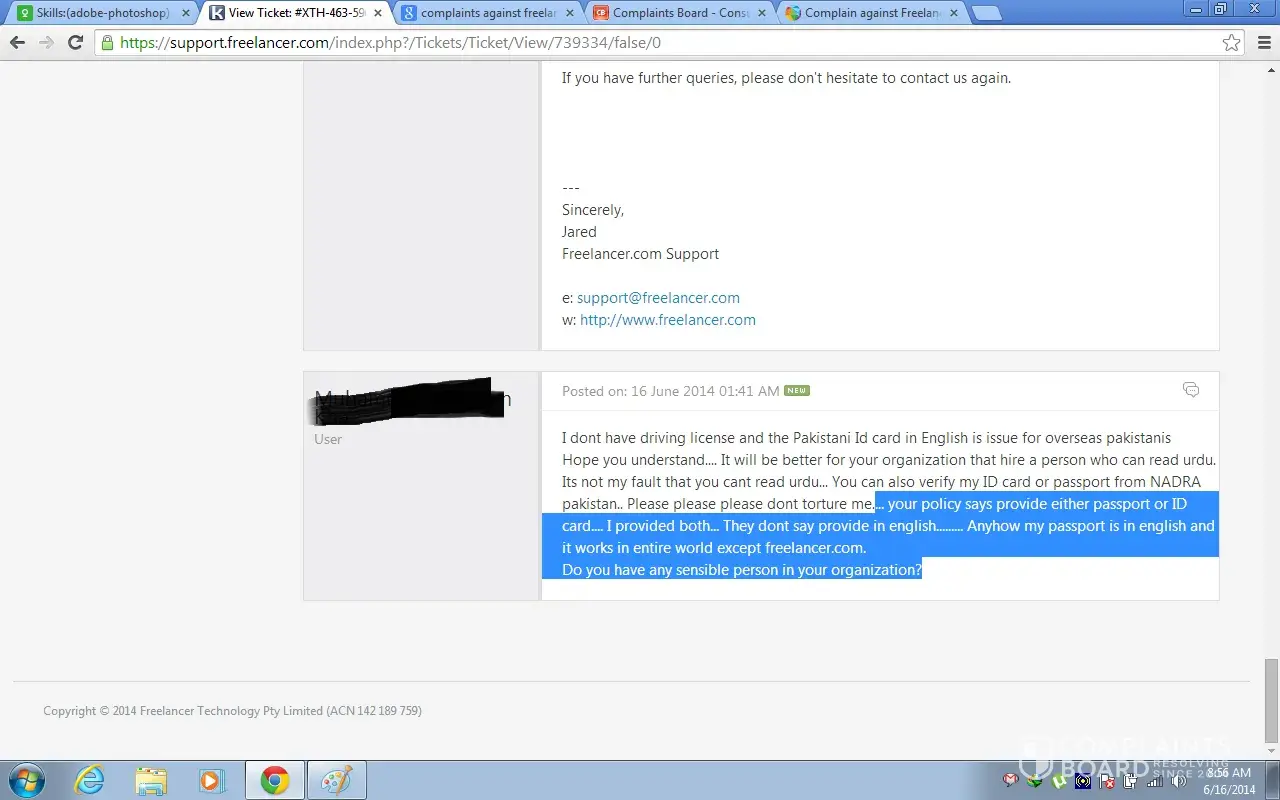Click the address bar URL field
Viewport: 1280px width, 800px height.
(x=670, y=43)
